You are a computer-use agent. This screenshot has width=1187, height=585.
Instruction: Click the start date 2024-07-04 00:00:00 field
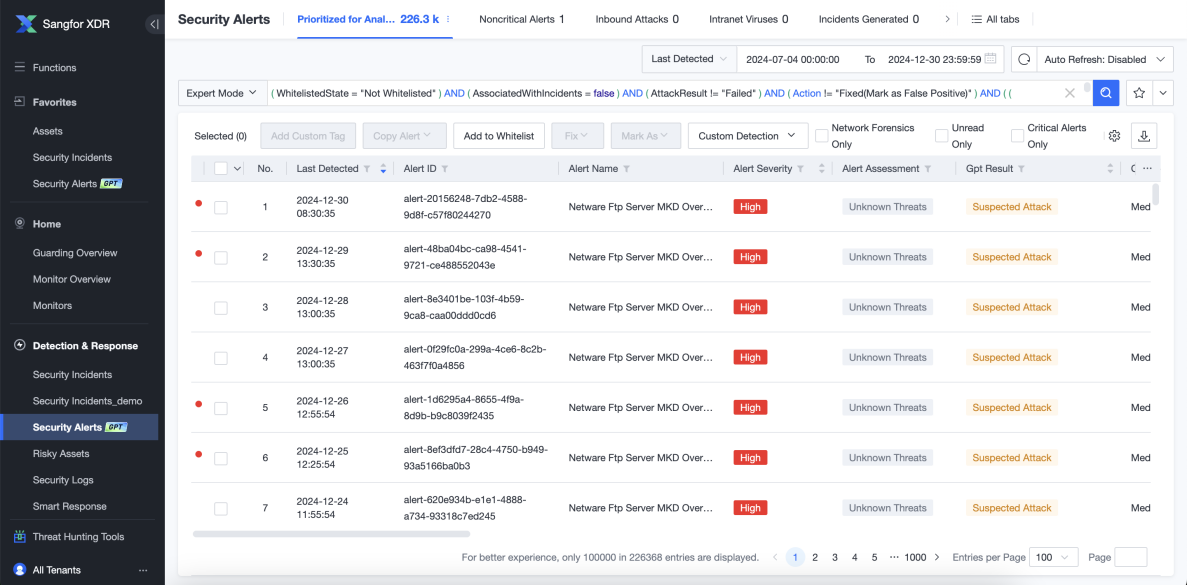coord(793,59)
